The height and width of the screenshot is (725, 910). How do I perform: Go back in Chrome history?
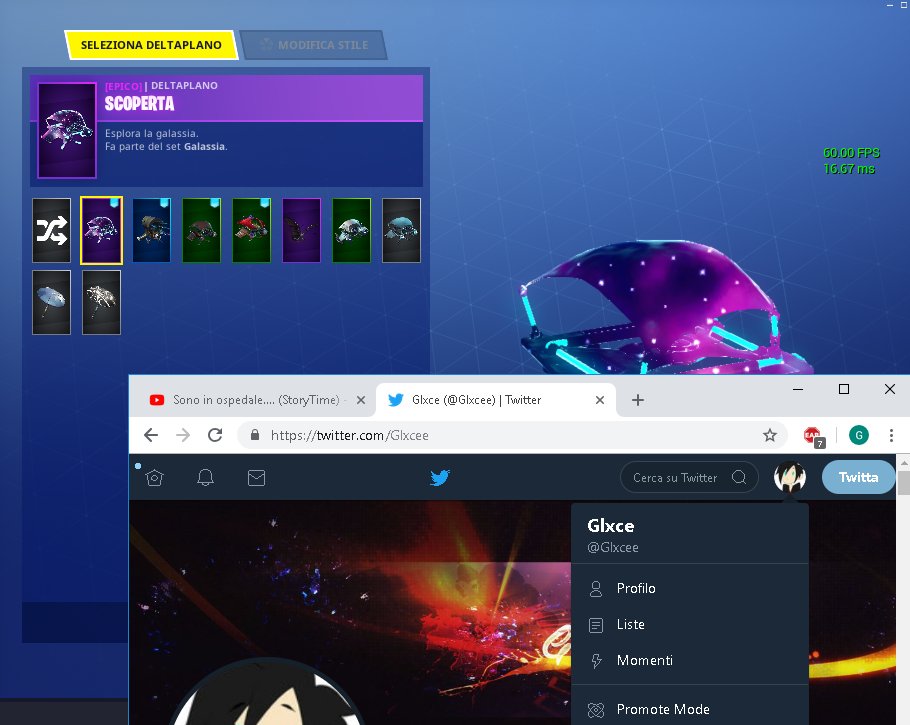[x=151, y=435]
